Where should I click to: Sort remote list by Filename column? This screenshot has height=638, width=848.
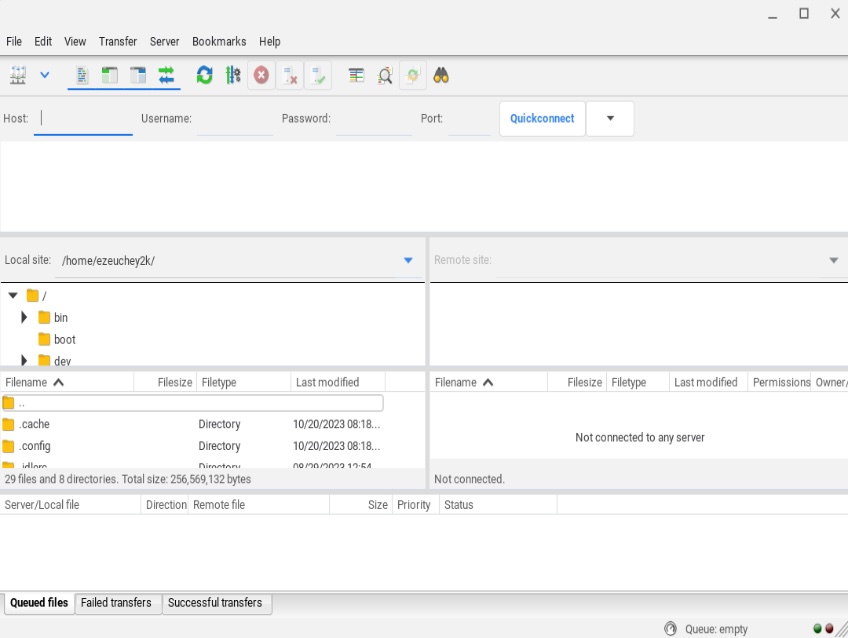tap(489, 382)
